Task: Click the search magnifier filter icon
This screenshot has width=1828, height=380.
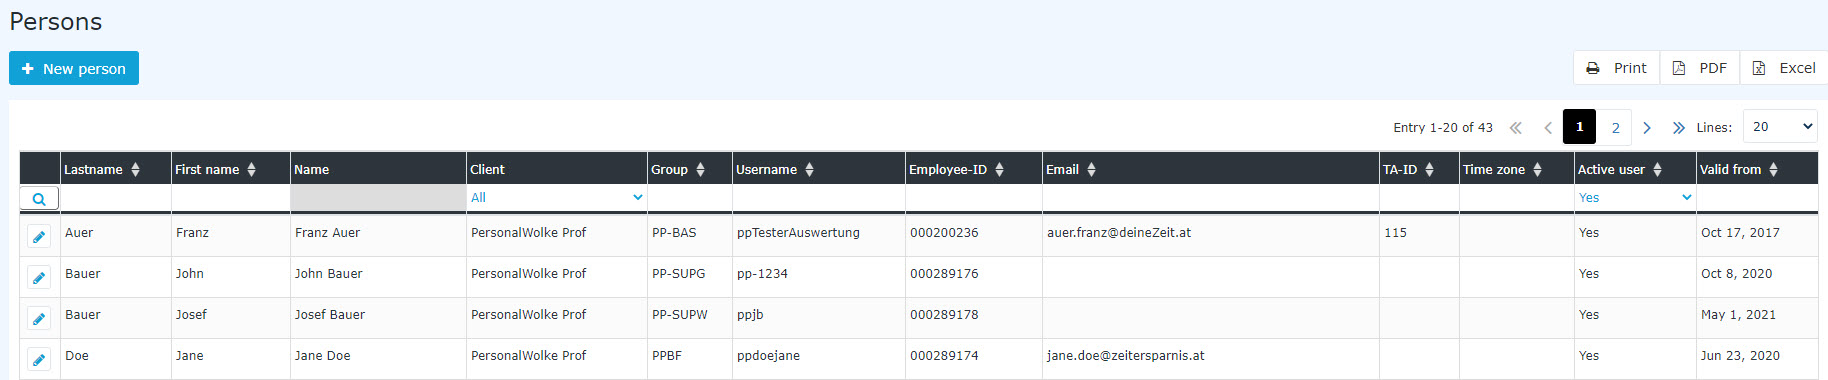Action: (x=39, y=199)
